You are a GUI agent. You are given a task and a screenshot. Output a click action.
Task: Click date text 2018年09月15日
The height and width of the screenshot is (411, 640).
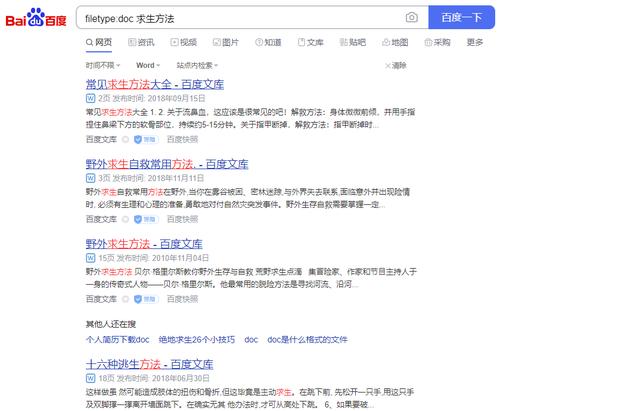[x=176, y=98]
